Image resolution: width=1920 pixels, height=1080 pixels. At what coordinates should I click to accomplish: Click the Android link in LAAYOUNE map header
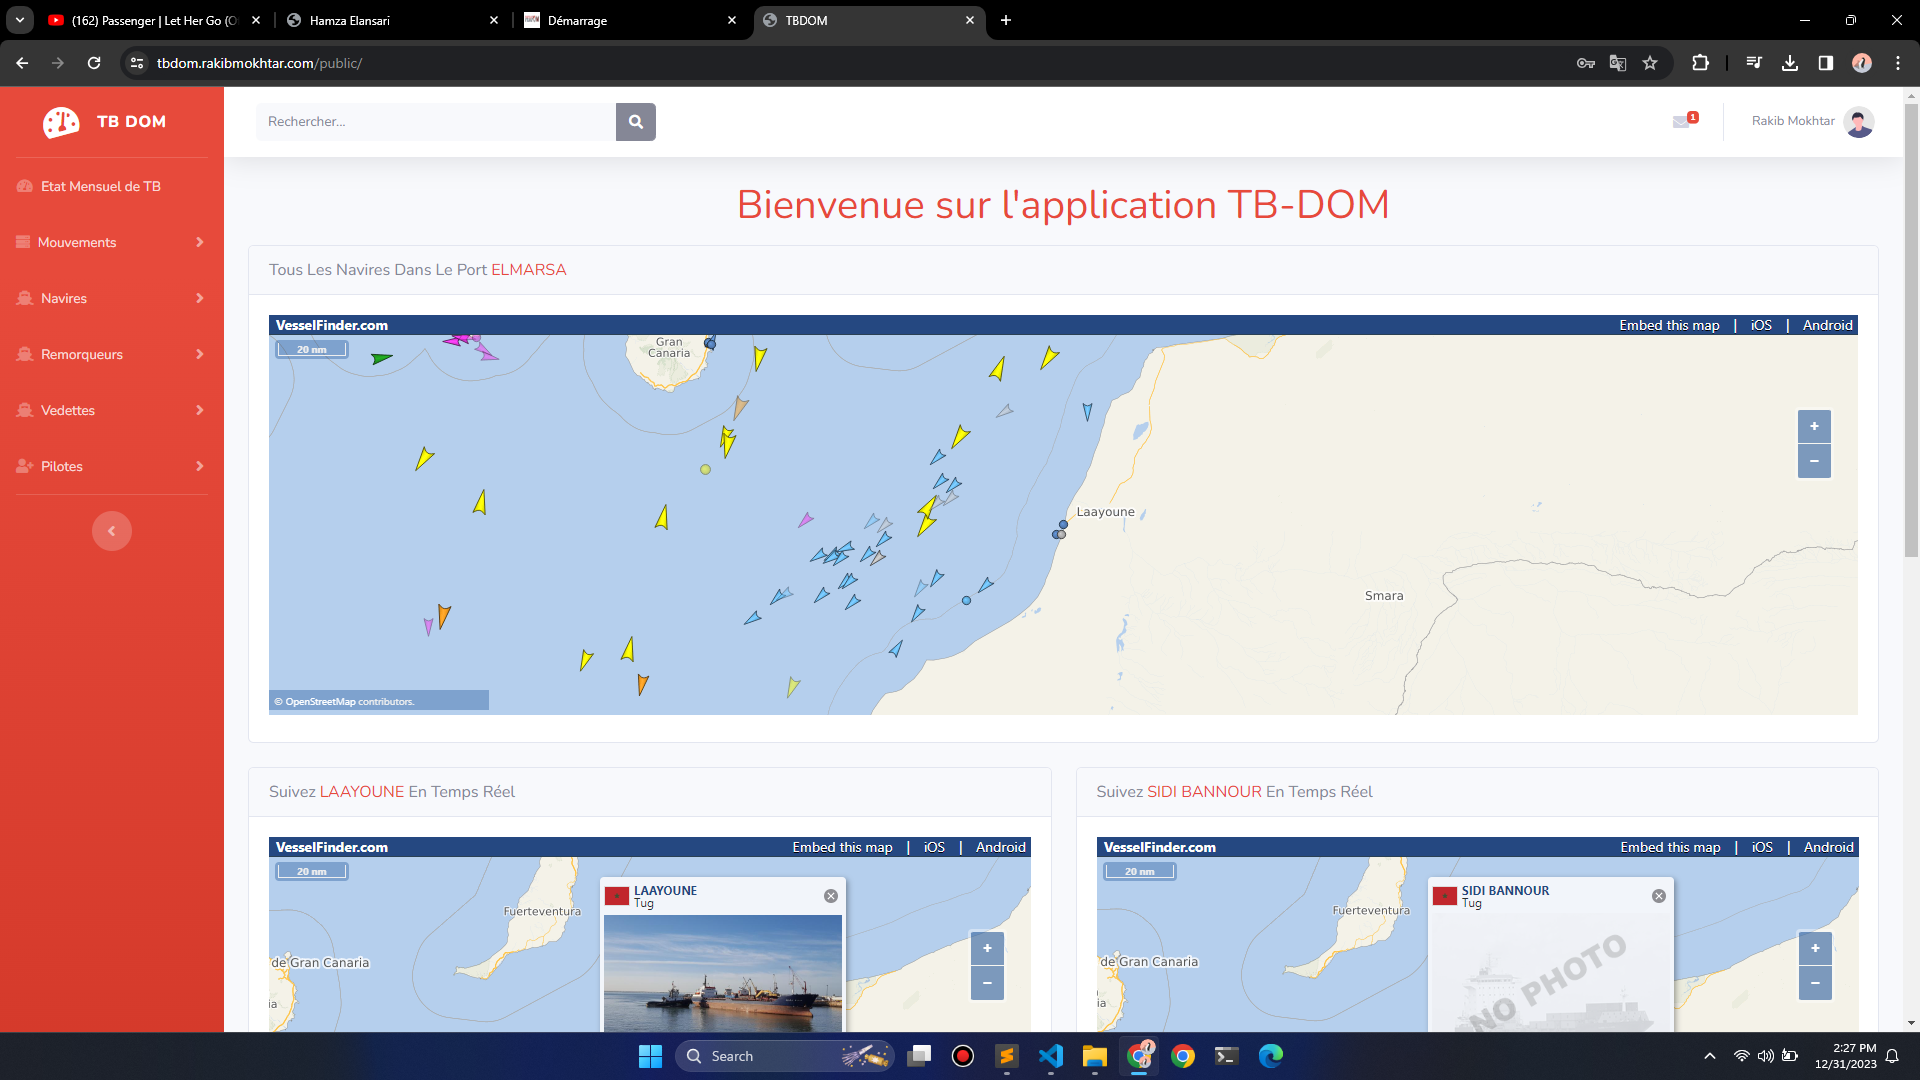1000,847
